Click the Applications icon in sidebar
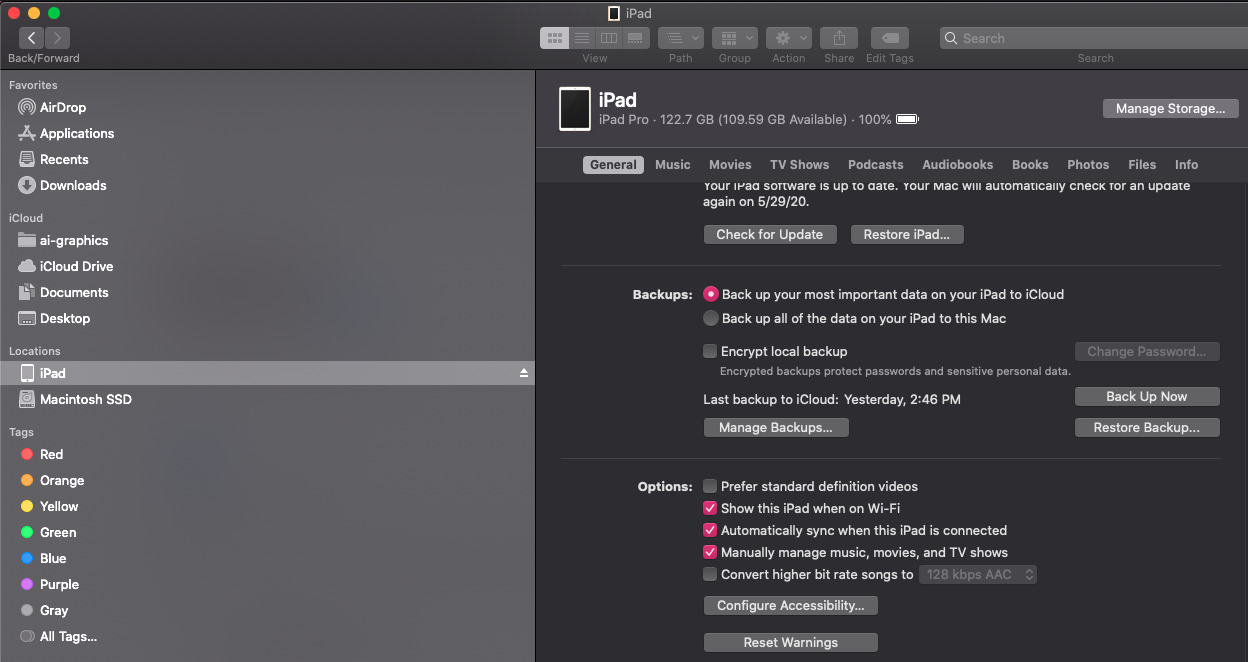This screenshot has width=1248, height=662. 27,133
